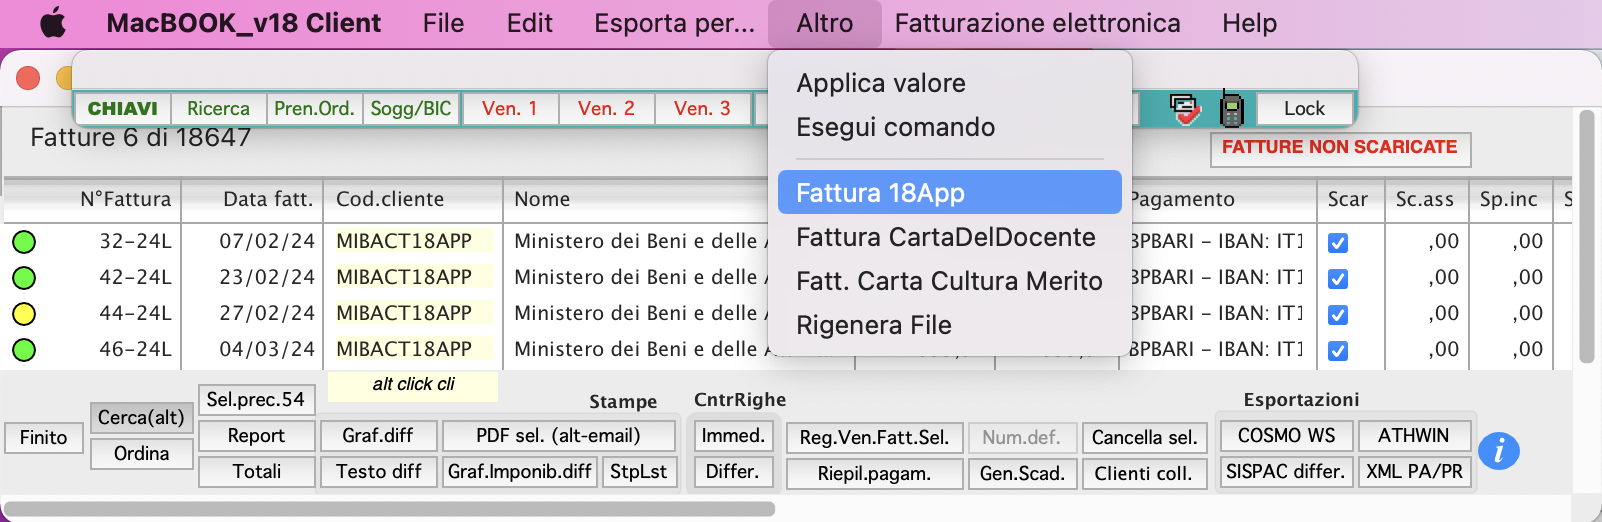Screen dimensions: 1602x522
Task: Open the Fatturazione elettronica menu
Action: [1037, 23]
